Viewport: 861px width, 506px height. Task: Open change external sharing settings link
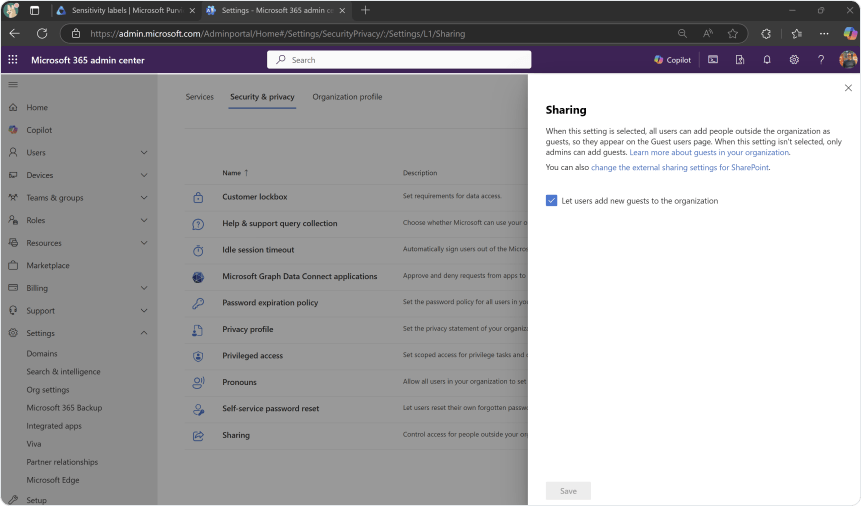[x=680, y=167]
